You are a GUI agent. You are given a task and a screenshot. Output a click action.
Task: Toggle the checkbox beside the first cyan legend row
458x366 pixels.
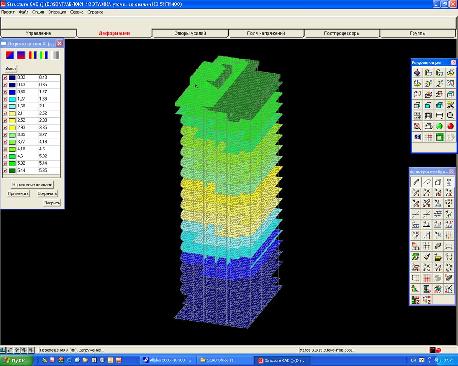coord(5,99)
